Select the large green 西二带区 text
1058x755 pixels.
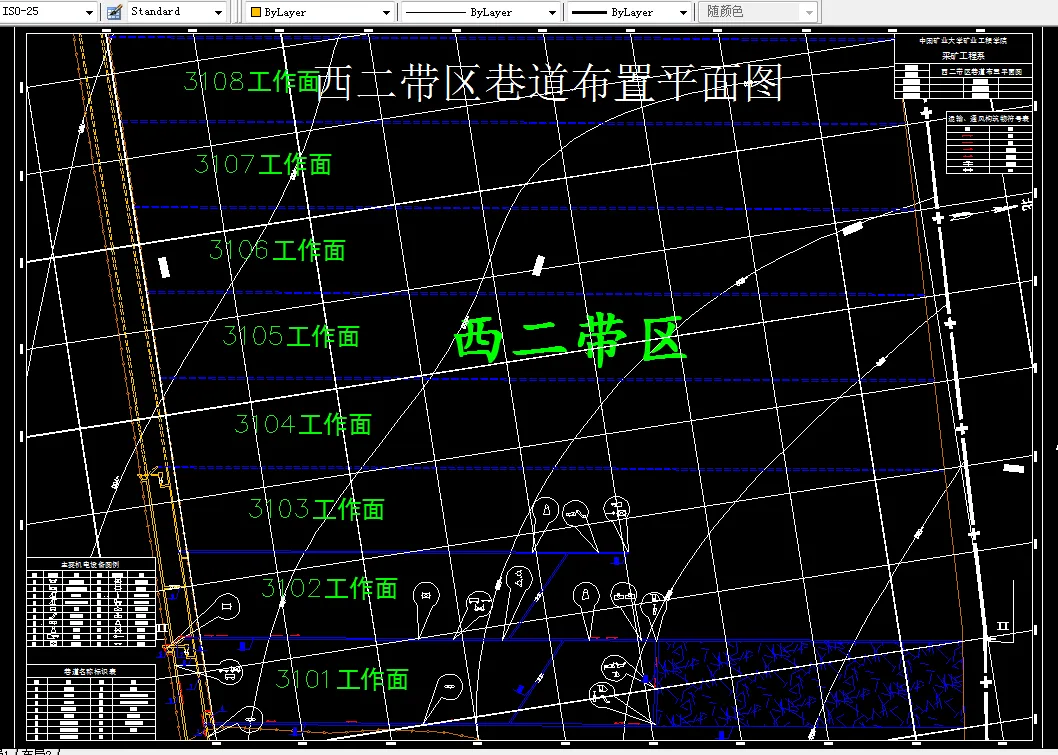(571, 341)
